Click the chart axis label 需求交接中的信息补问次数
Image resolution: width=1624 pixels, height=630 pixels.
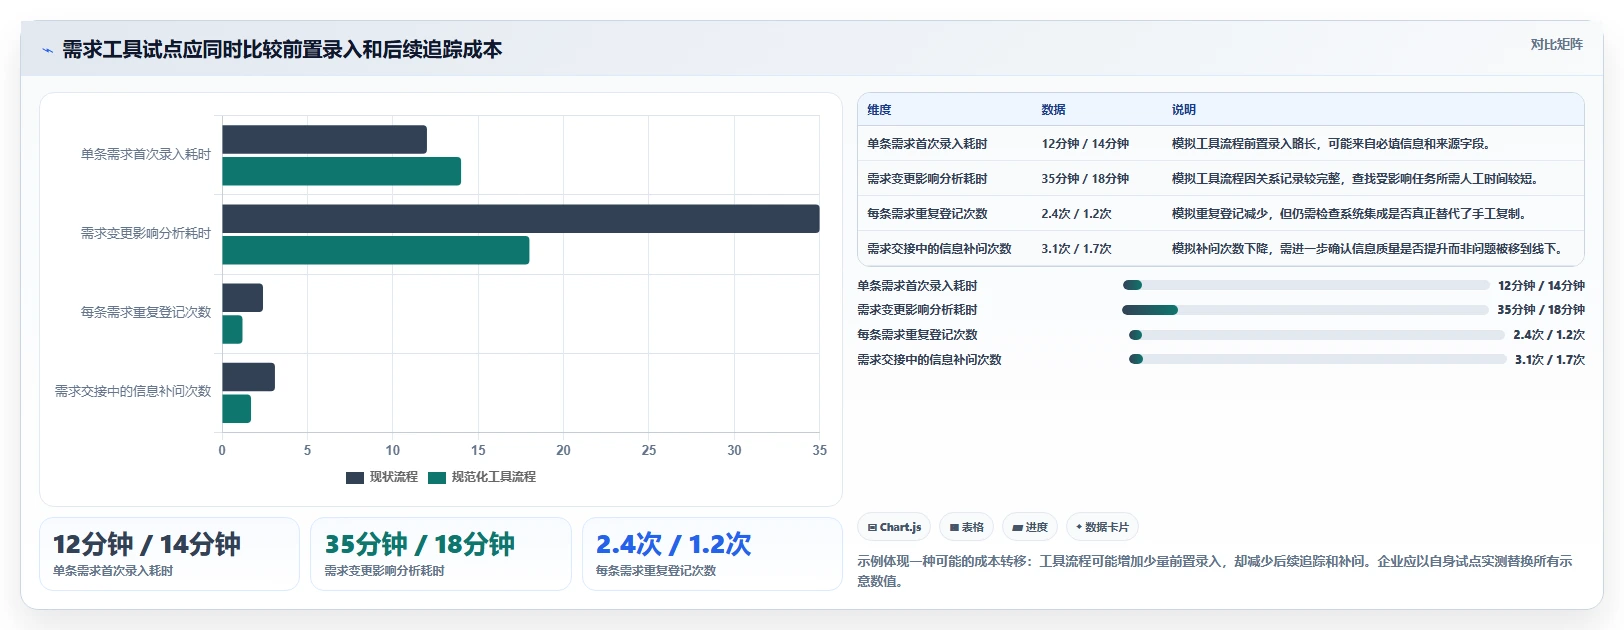coord(133,391)
